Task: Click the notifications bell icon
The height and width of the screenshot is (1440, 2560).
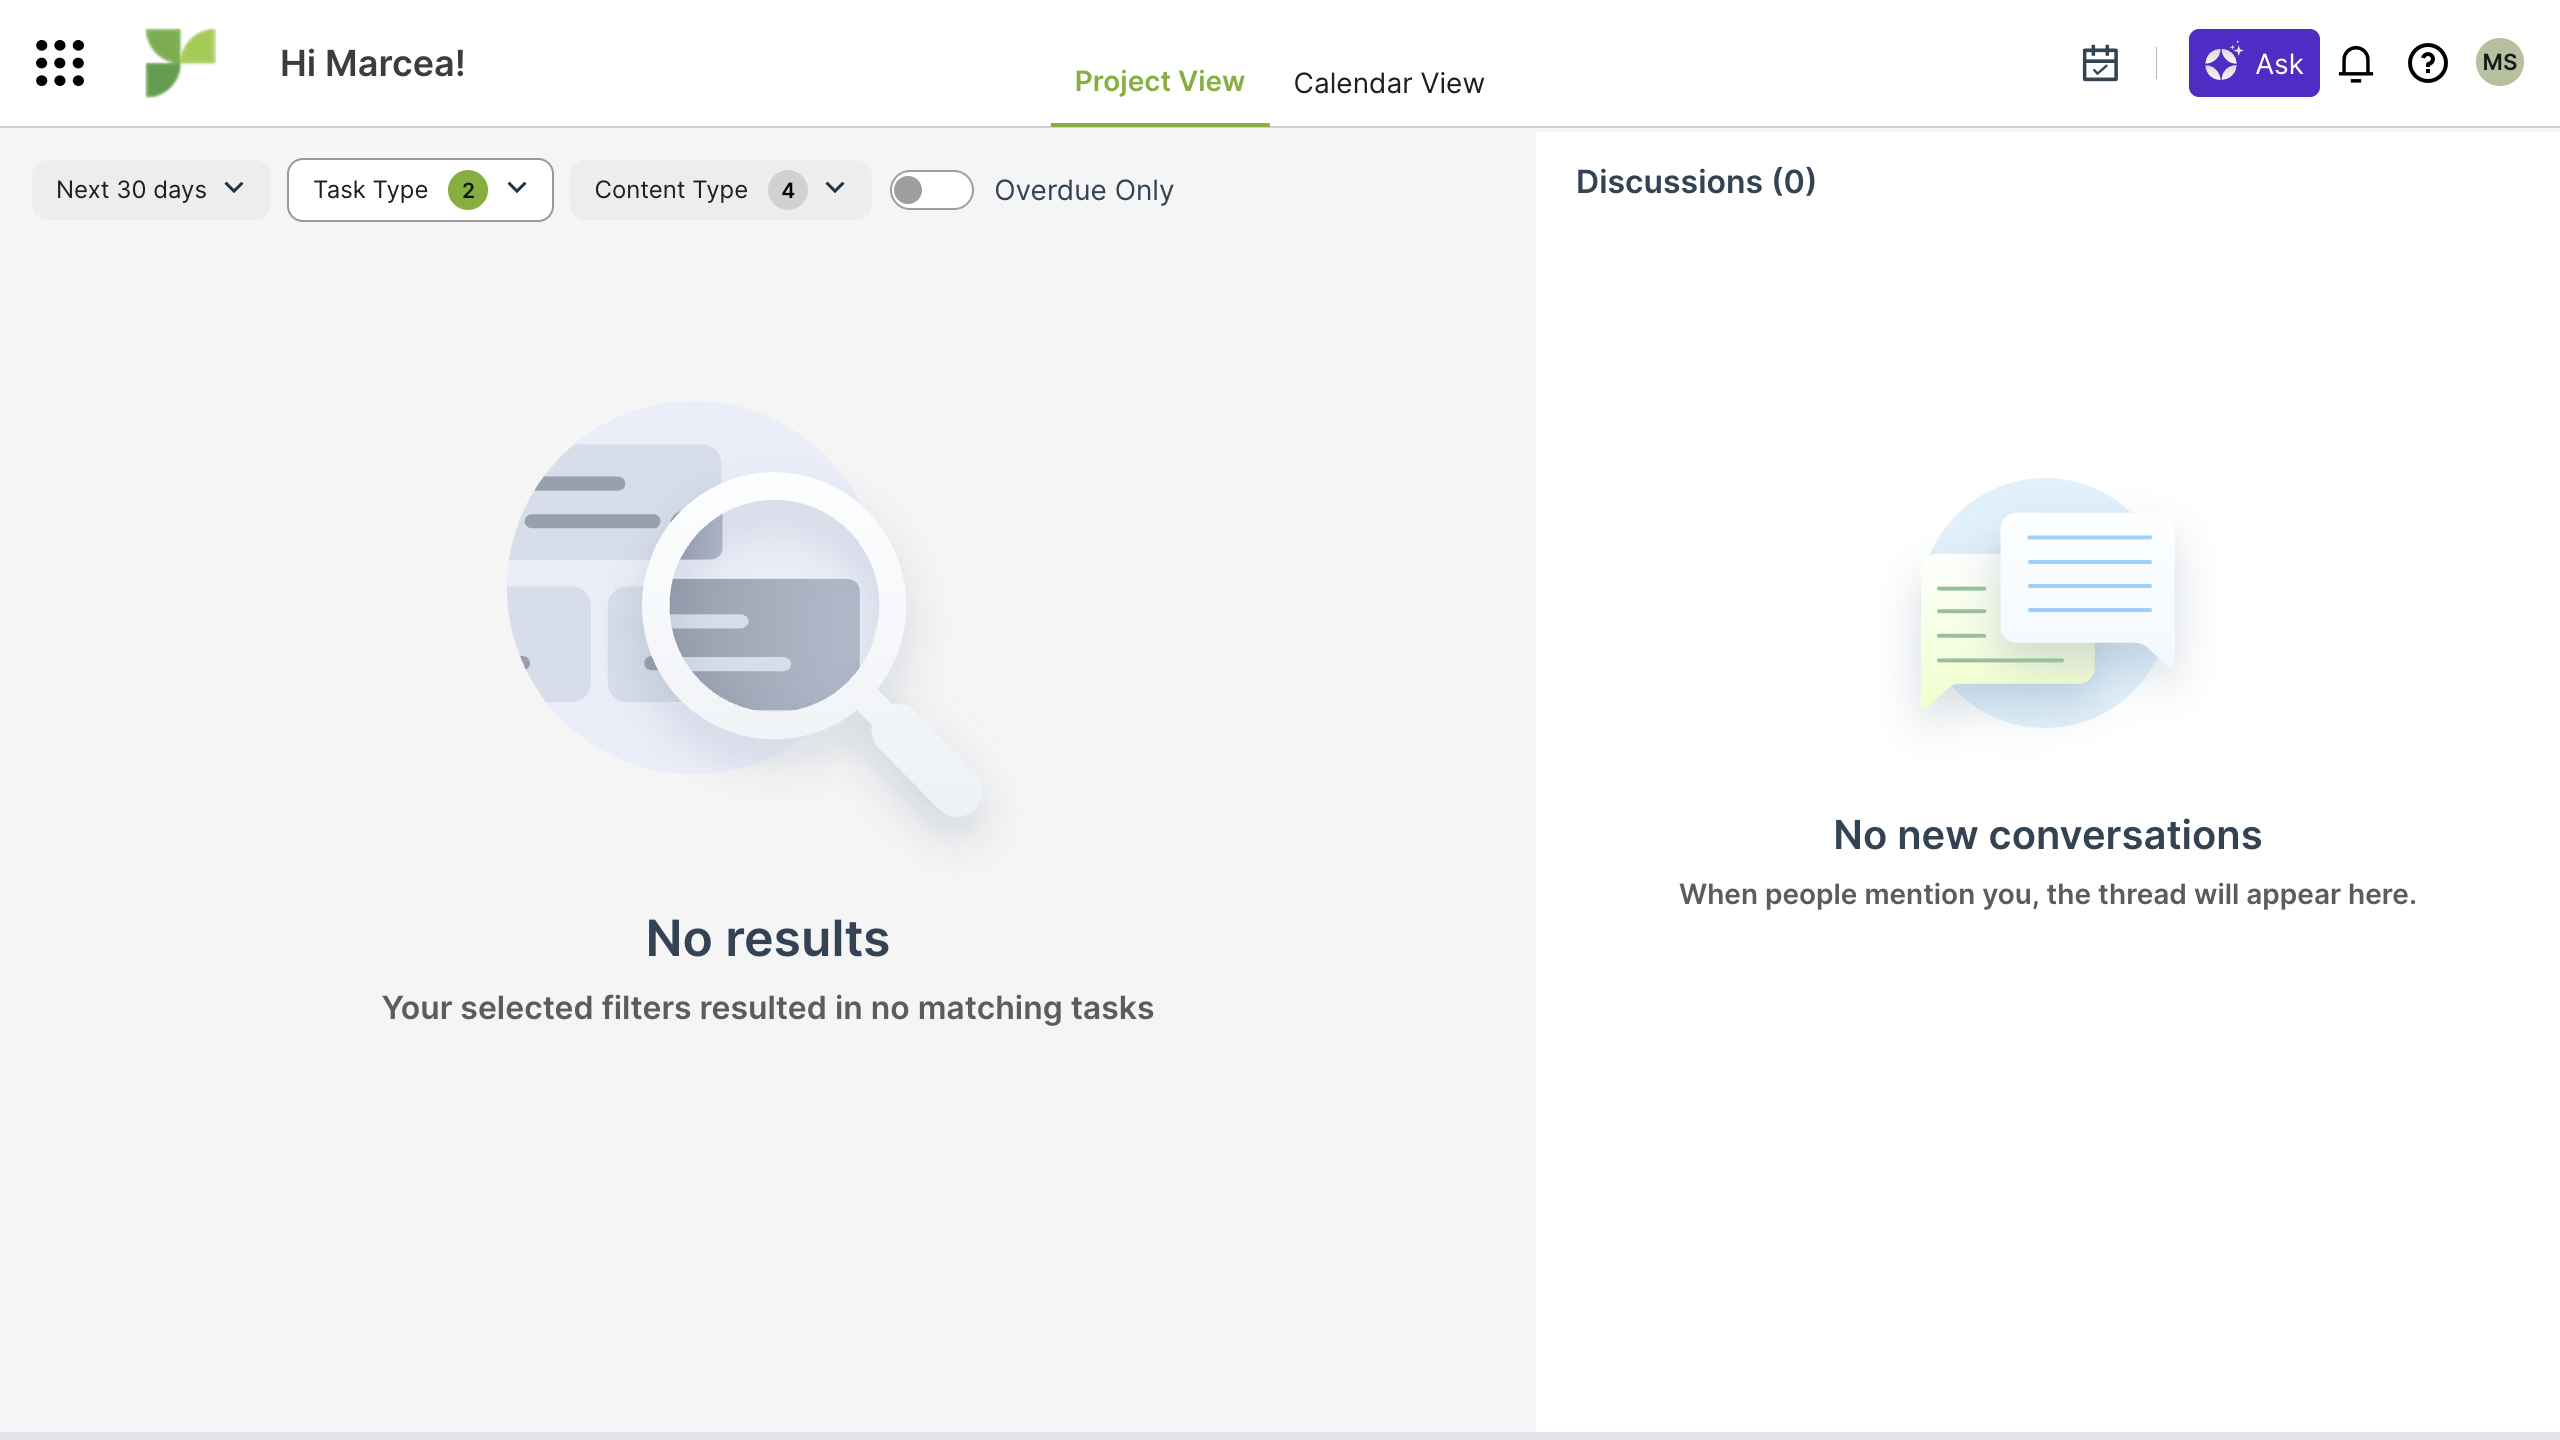Action: pyautogui.click(x=2355, y=63)
